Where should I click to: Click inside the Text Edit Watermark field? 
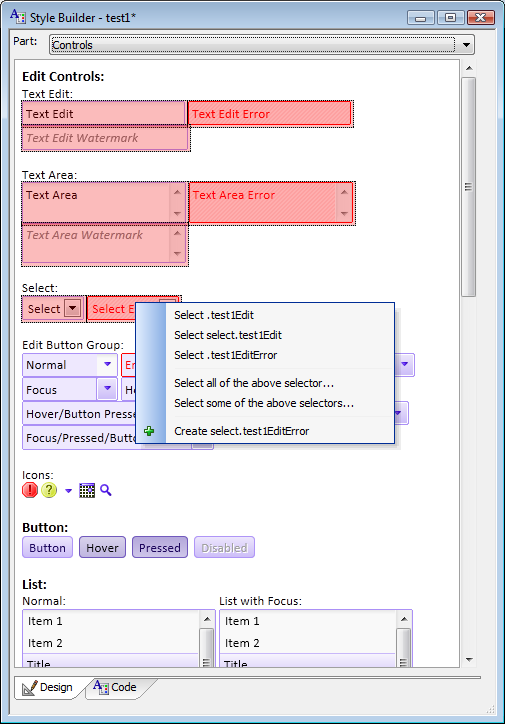point(105,138)
